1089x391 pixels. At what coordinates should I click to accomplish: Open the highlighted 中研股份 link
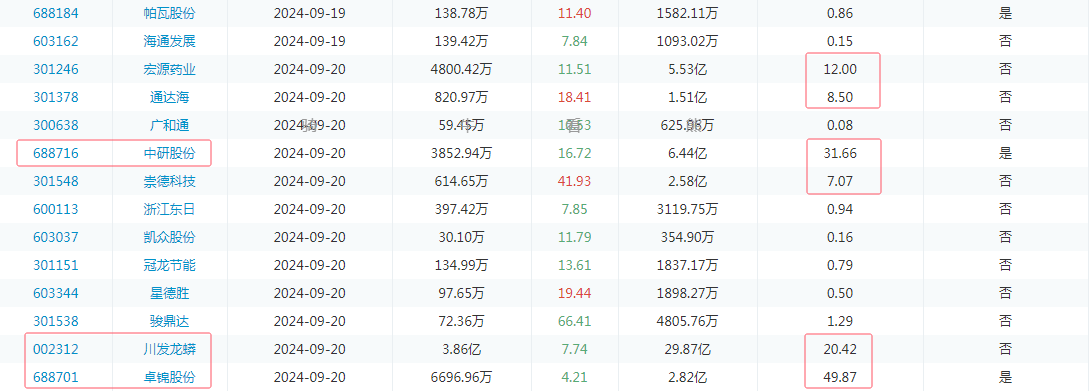170,153
